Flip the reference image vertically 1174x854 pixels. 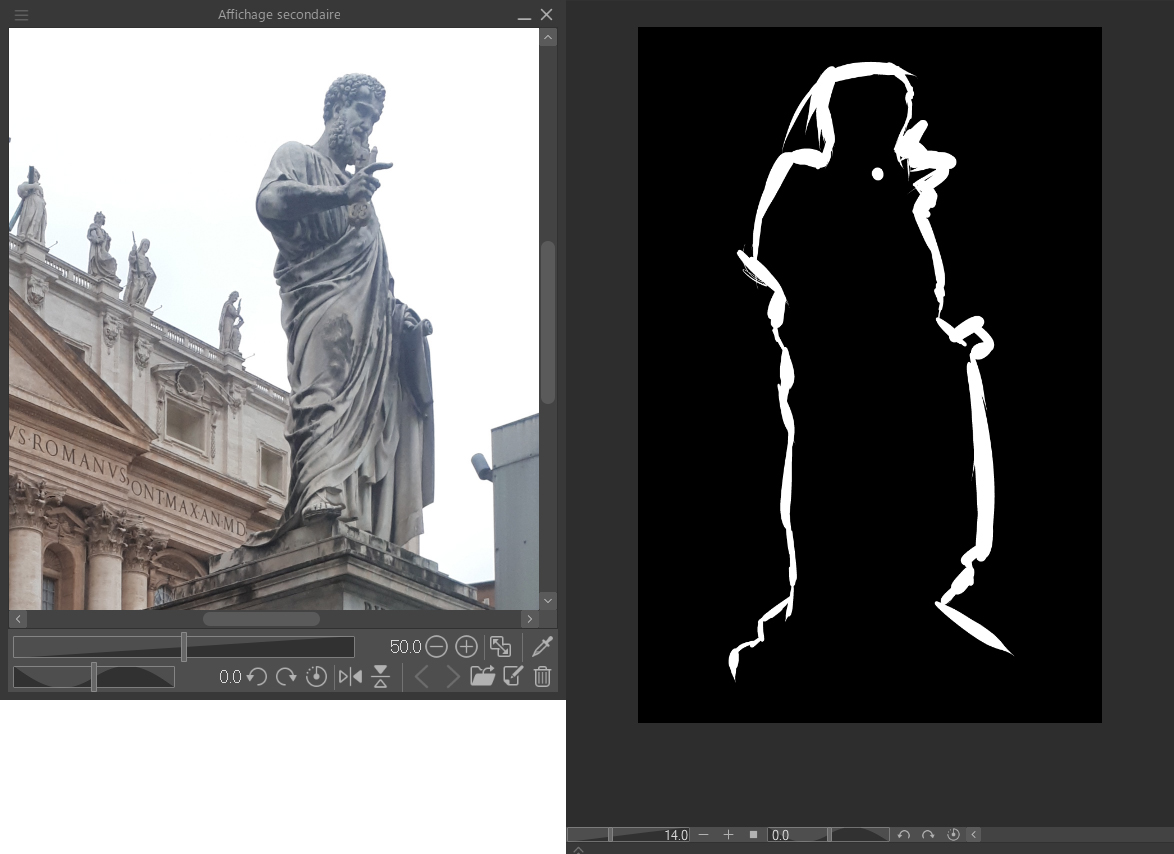(x=380, y=677)
